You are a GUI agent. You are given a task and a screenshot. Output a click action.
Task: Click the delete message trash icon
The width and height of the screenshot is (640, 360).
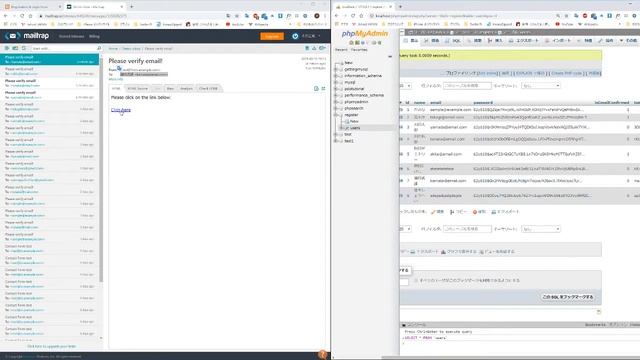coord(307,48)
